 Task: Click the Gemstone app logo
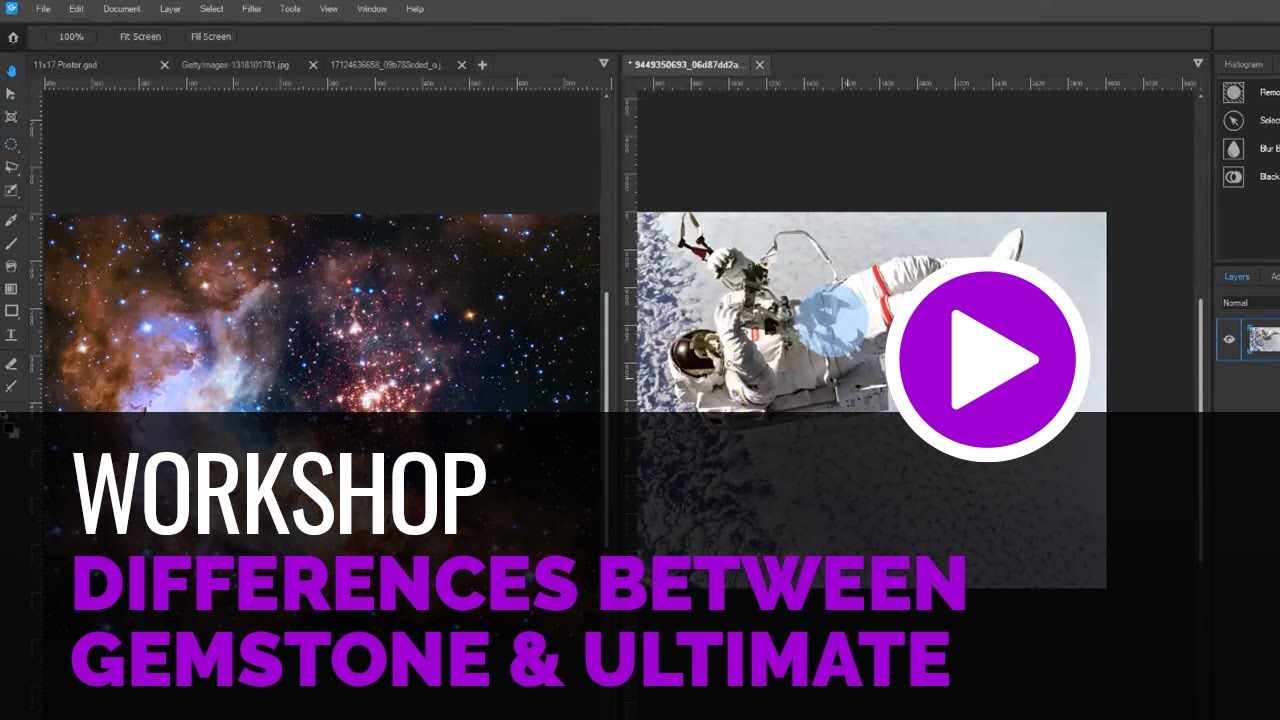click(x=12, y=9)
